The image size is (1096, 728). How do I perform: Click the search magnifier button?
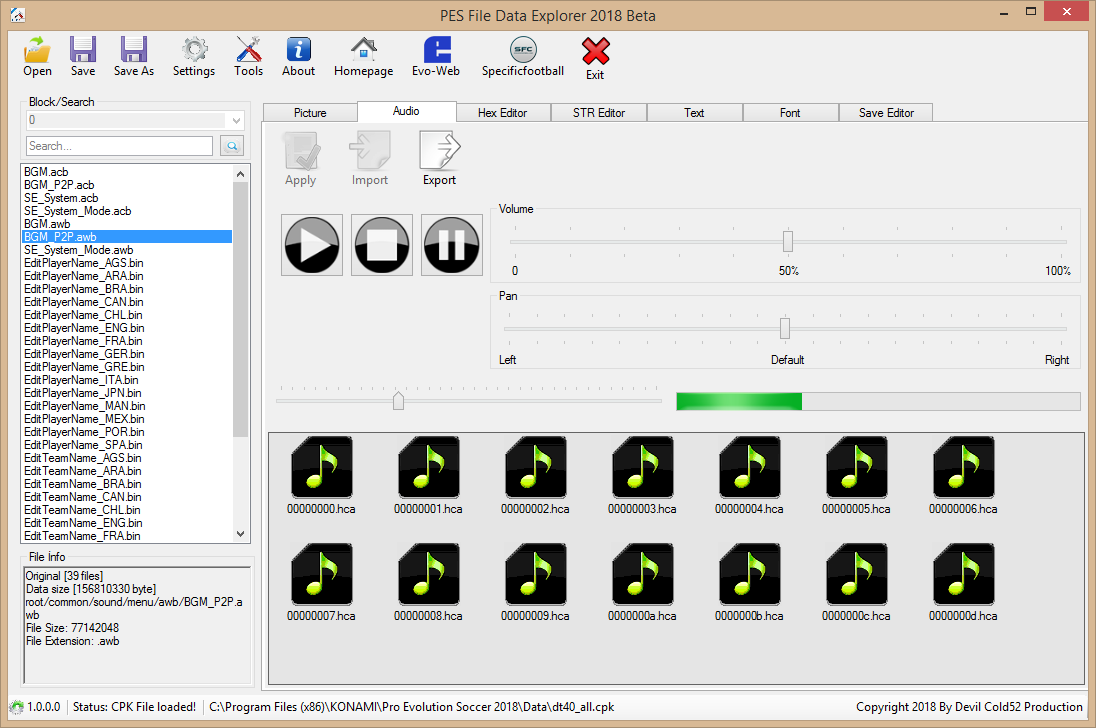coord(232,146)
